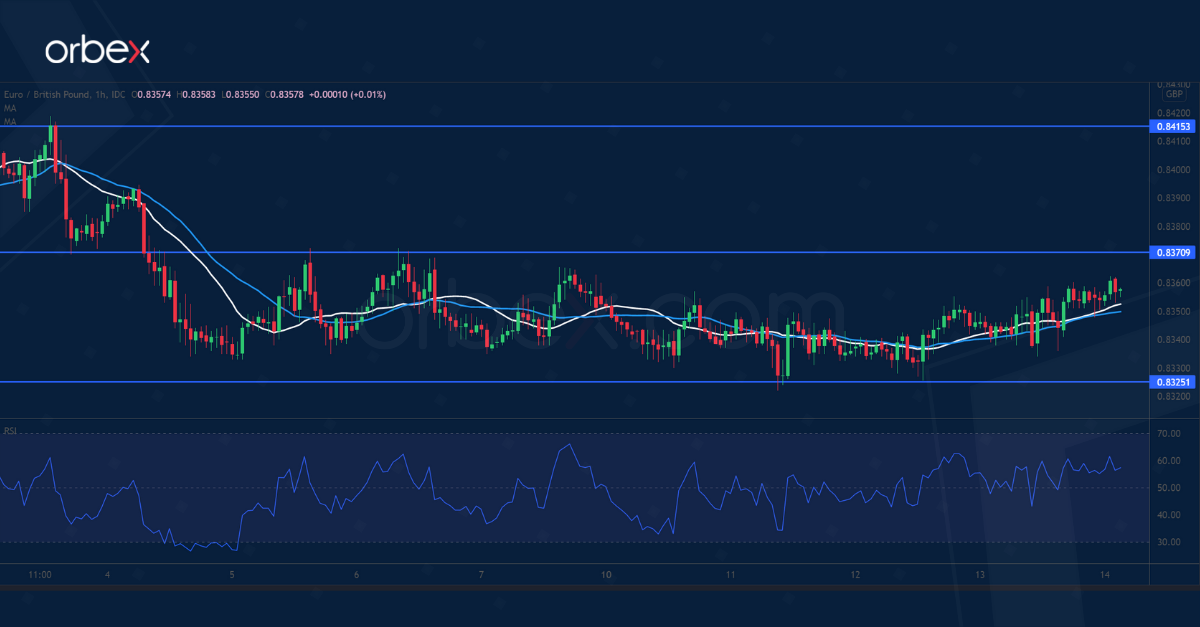Click the opening price value 0.83574
The image size is (1200, 627).
pyautogui.click(x=153, y=94)
